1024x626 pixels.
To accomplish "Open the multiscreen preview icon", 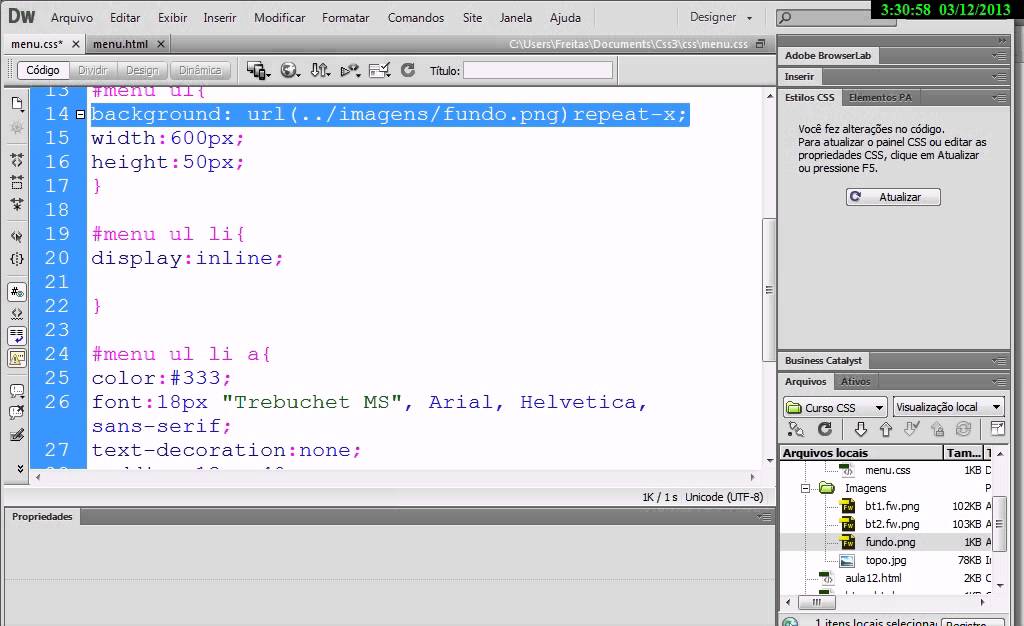I will (258, 70).
